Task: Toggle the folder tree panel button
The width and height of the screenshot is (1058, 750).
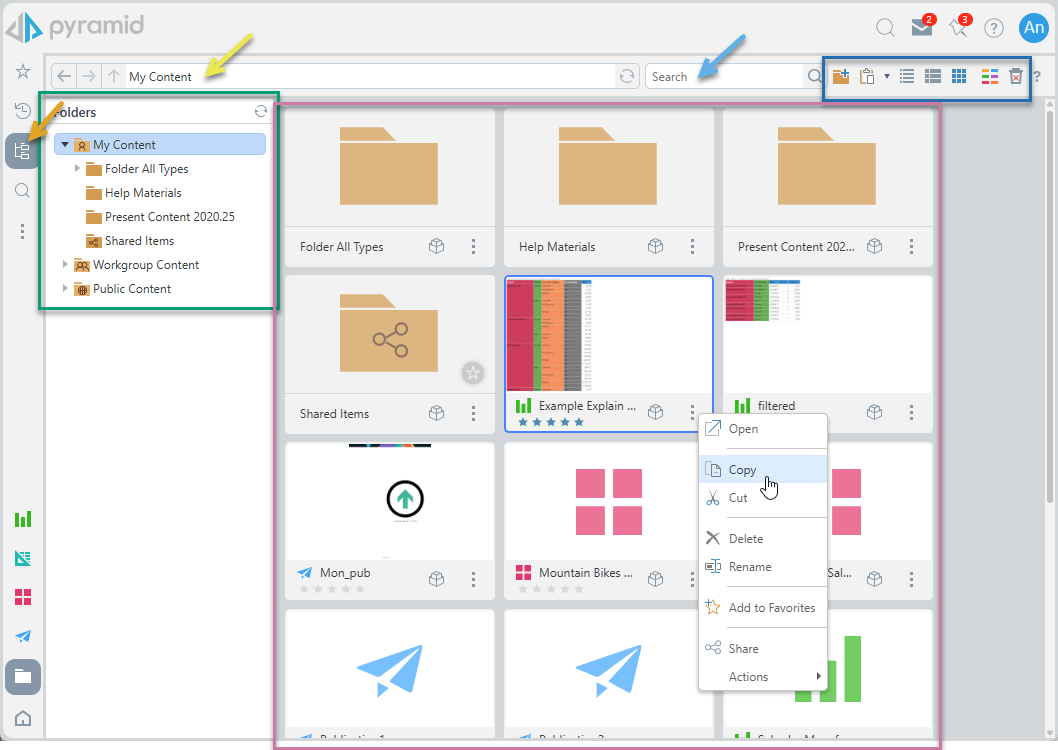Action: 22,151
